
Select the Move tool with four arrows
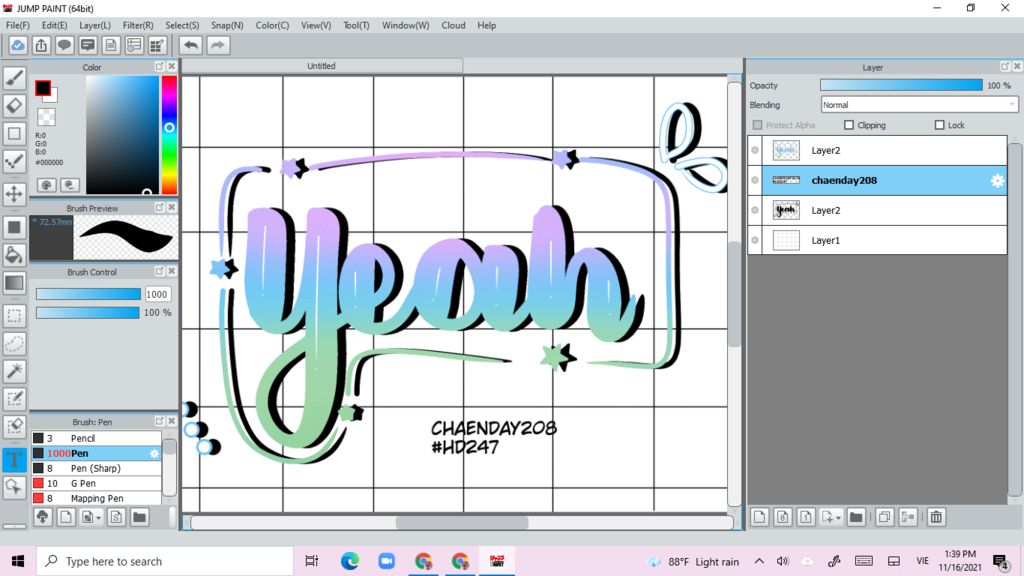14,194
